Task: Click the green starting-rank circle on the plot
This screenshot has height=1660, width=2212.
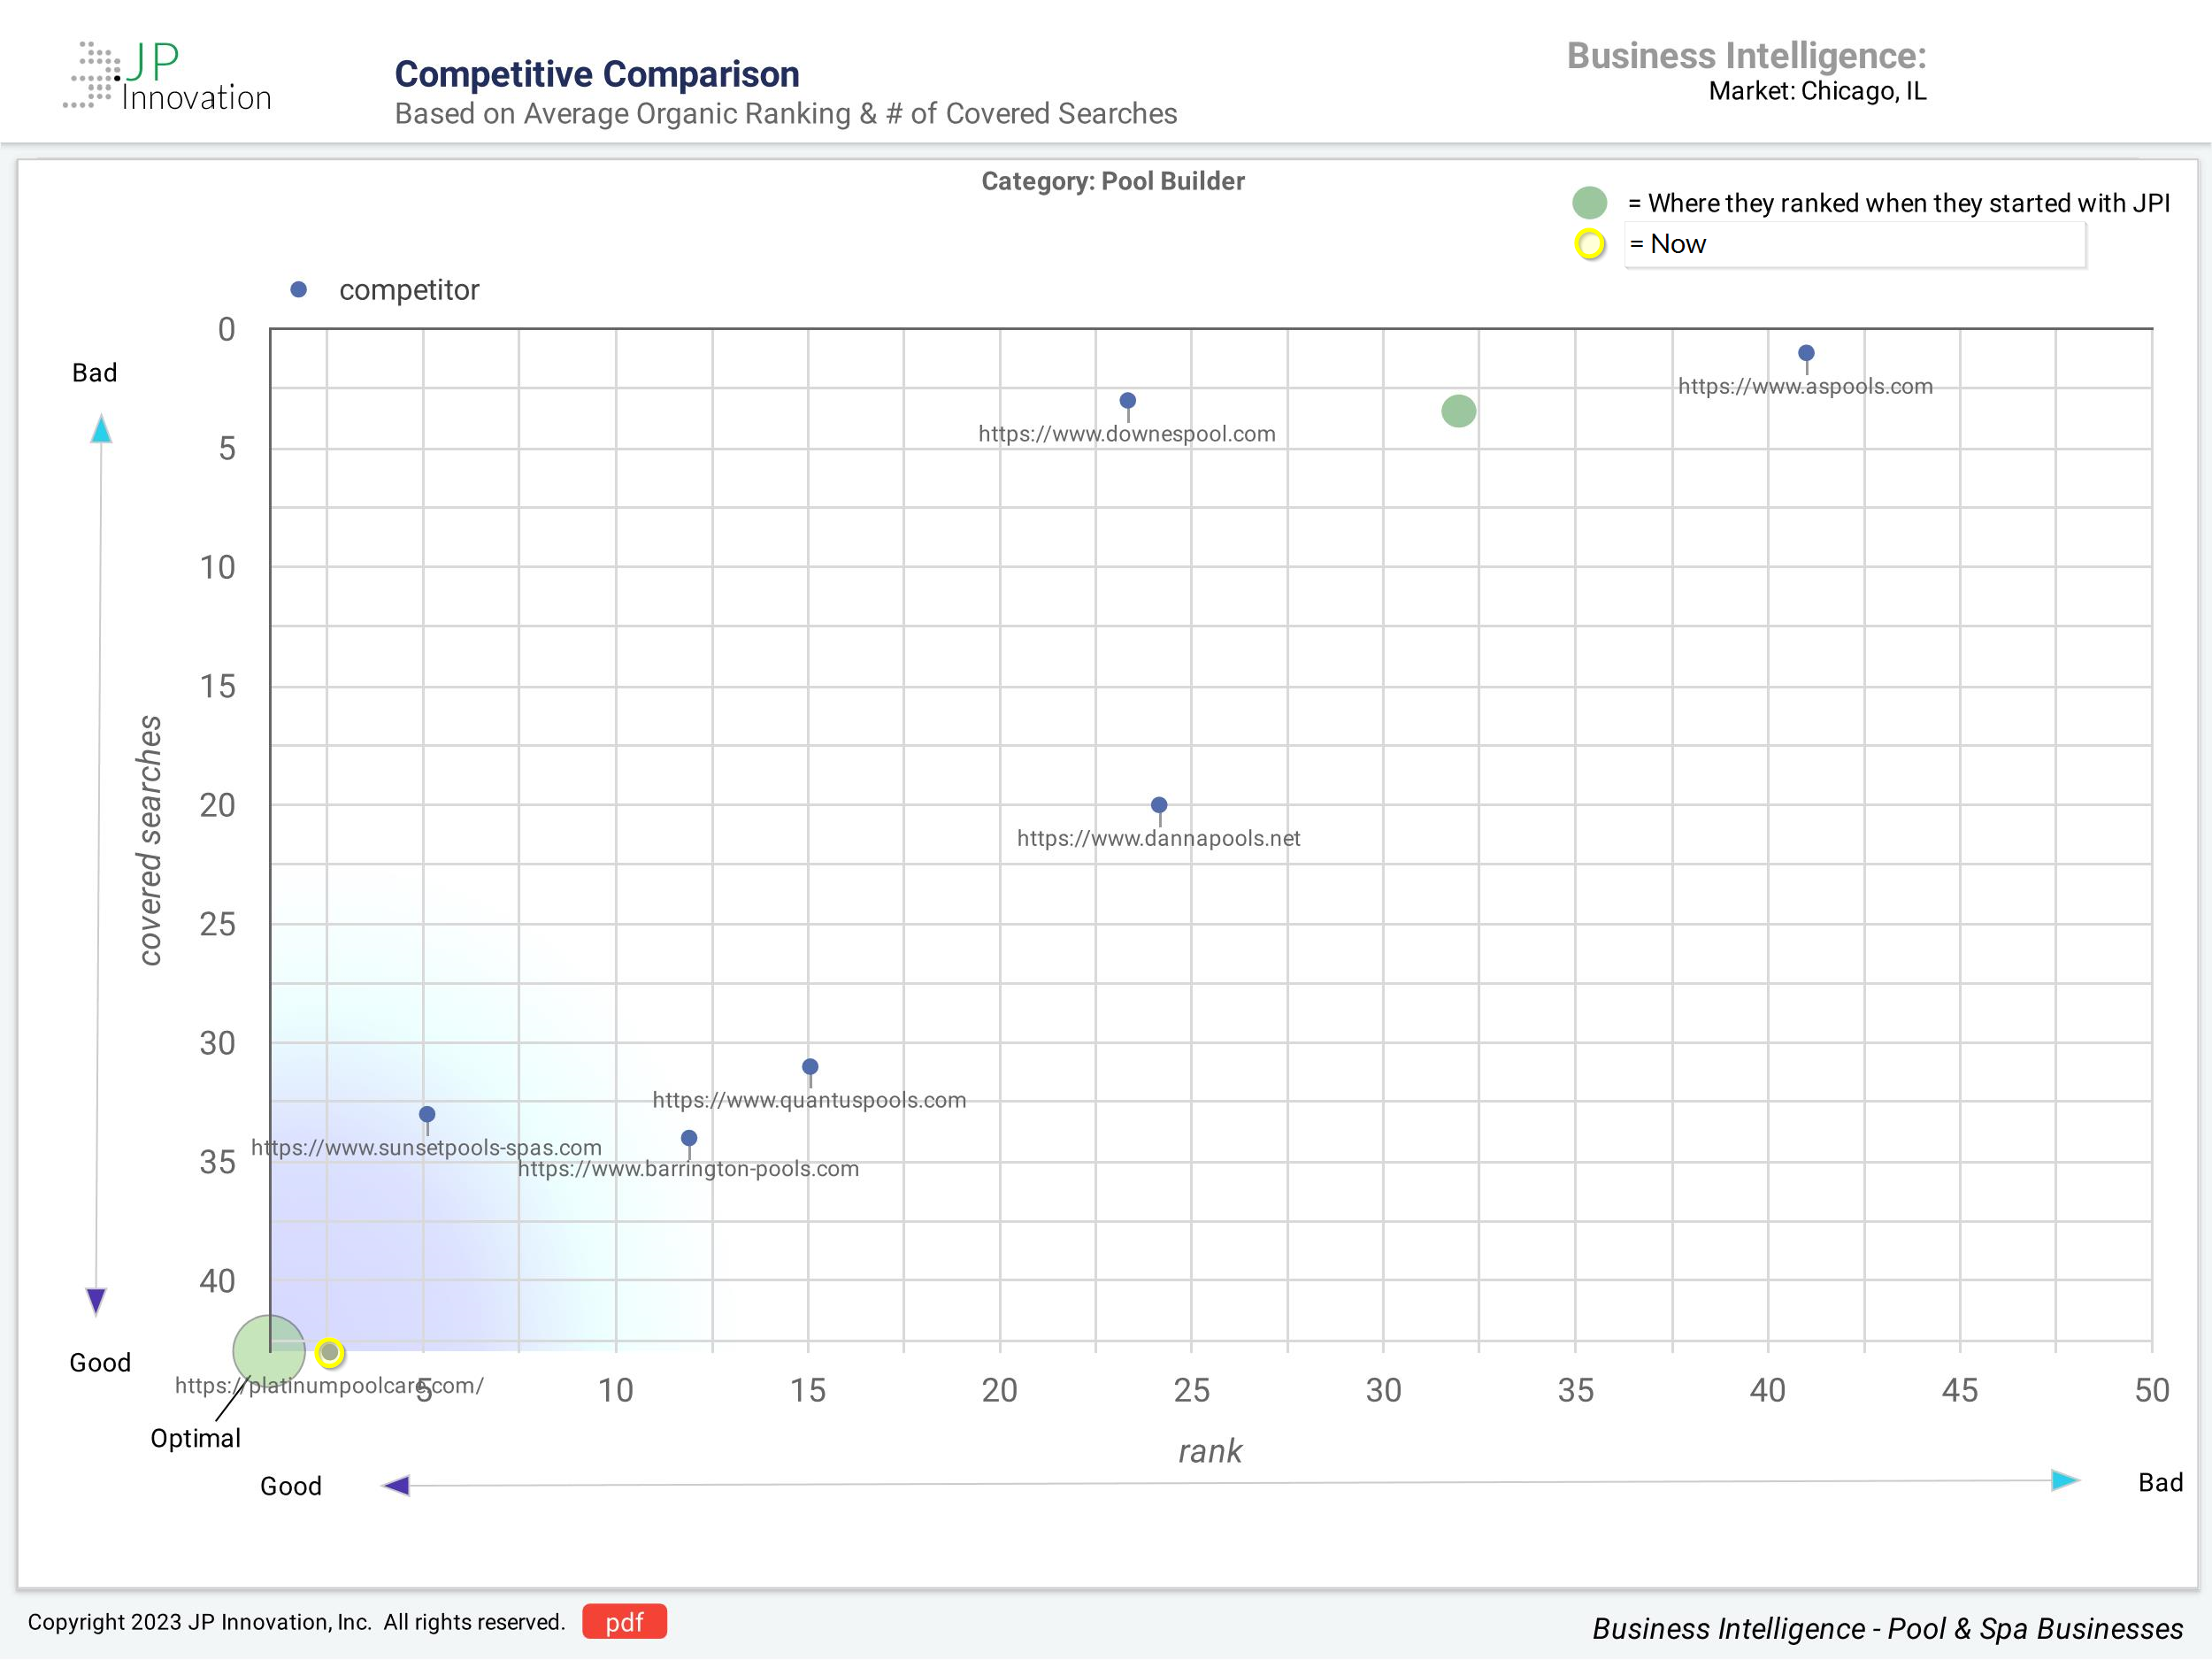Action: click(x=1458, y=411)
